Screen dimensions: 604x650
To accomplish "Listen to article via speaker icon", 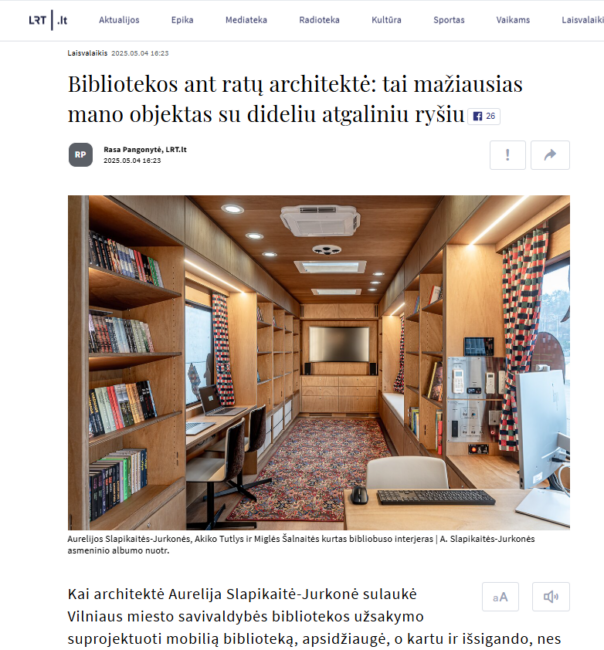I will pyautogui.click(x=551, y=597).
